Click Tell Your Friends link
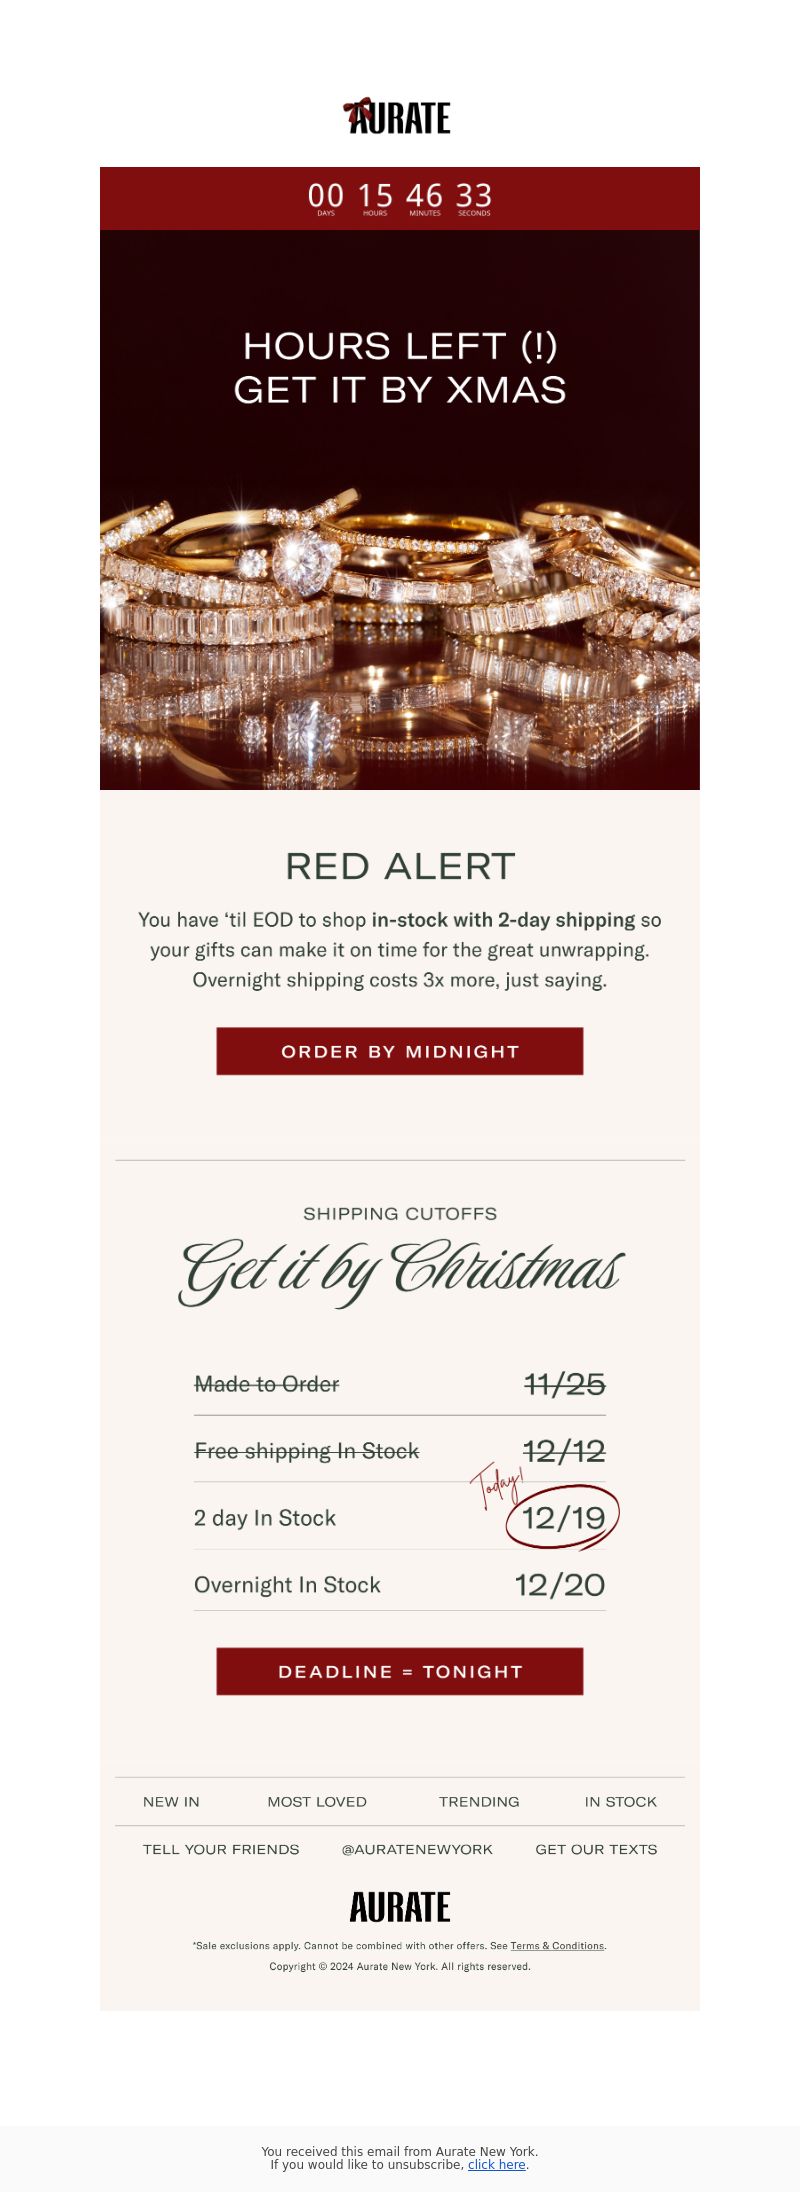 pyautogui.click(x=221, y=1849)
